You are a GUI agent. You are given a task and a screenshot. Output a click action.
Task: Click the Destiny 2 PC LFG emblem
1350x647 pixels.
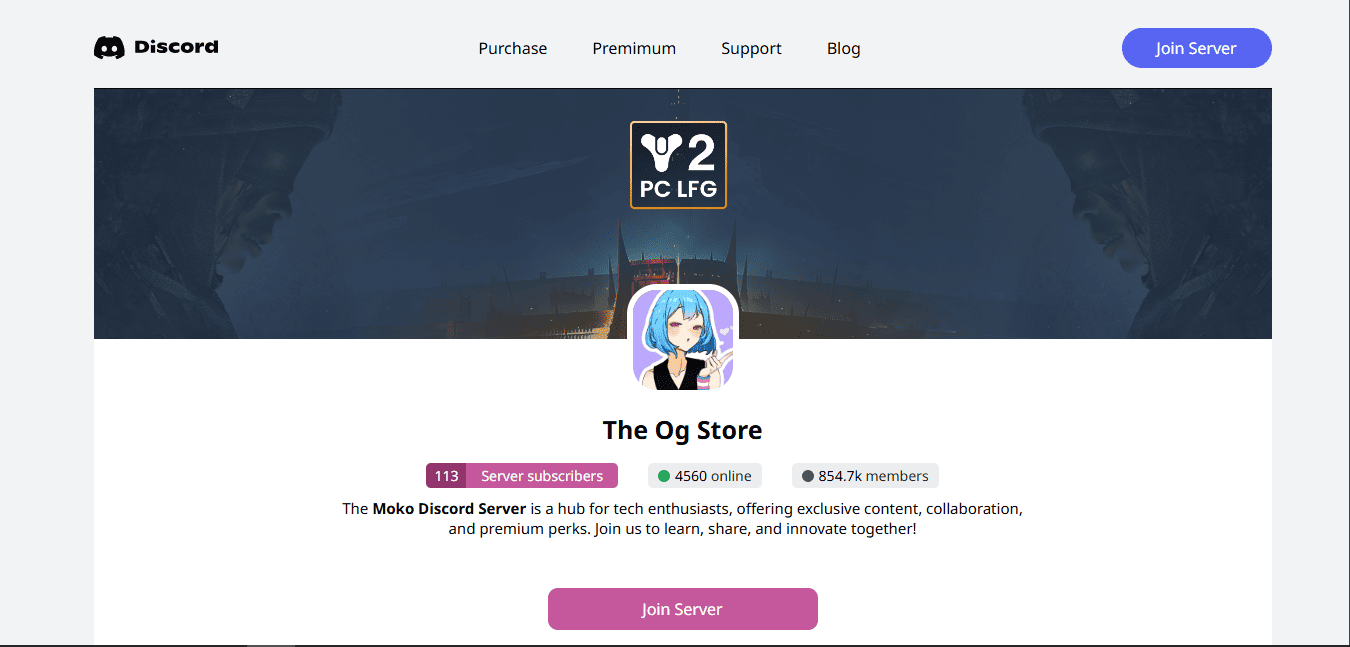(678, 165)
